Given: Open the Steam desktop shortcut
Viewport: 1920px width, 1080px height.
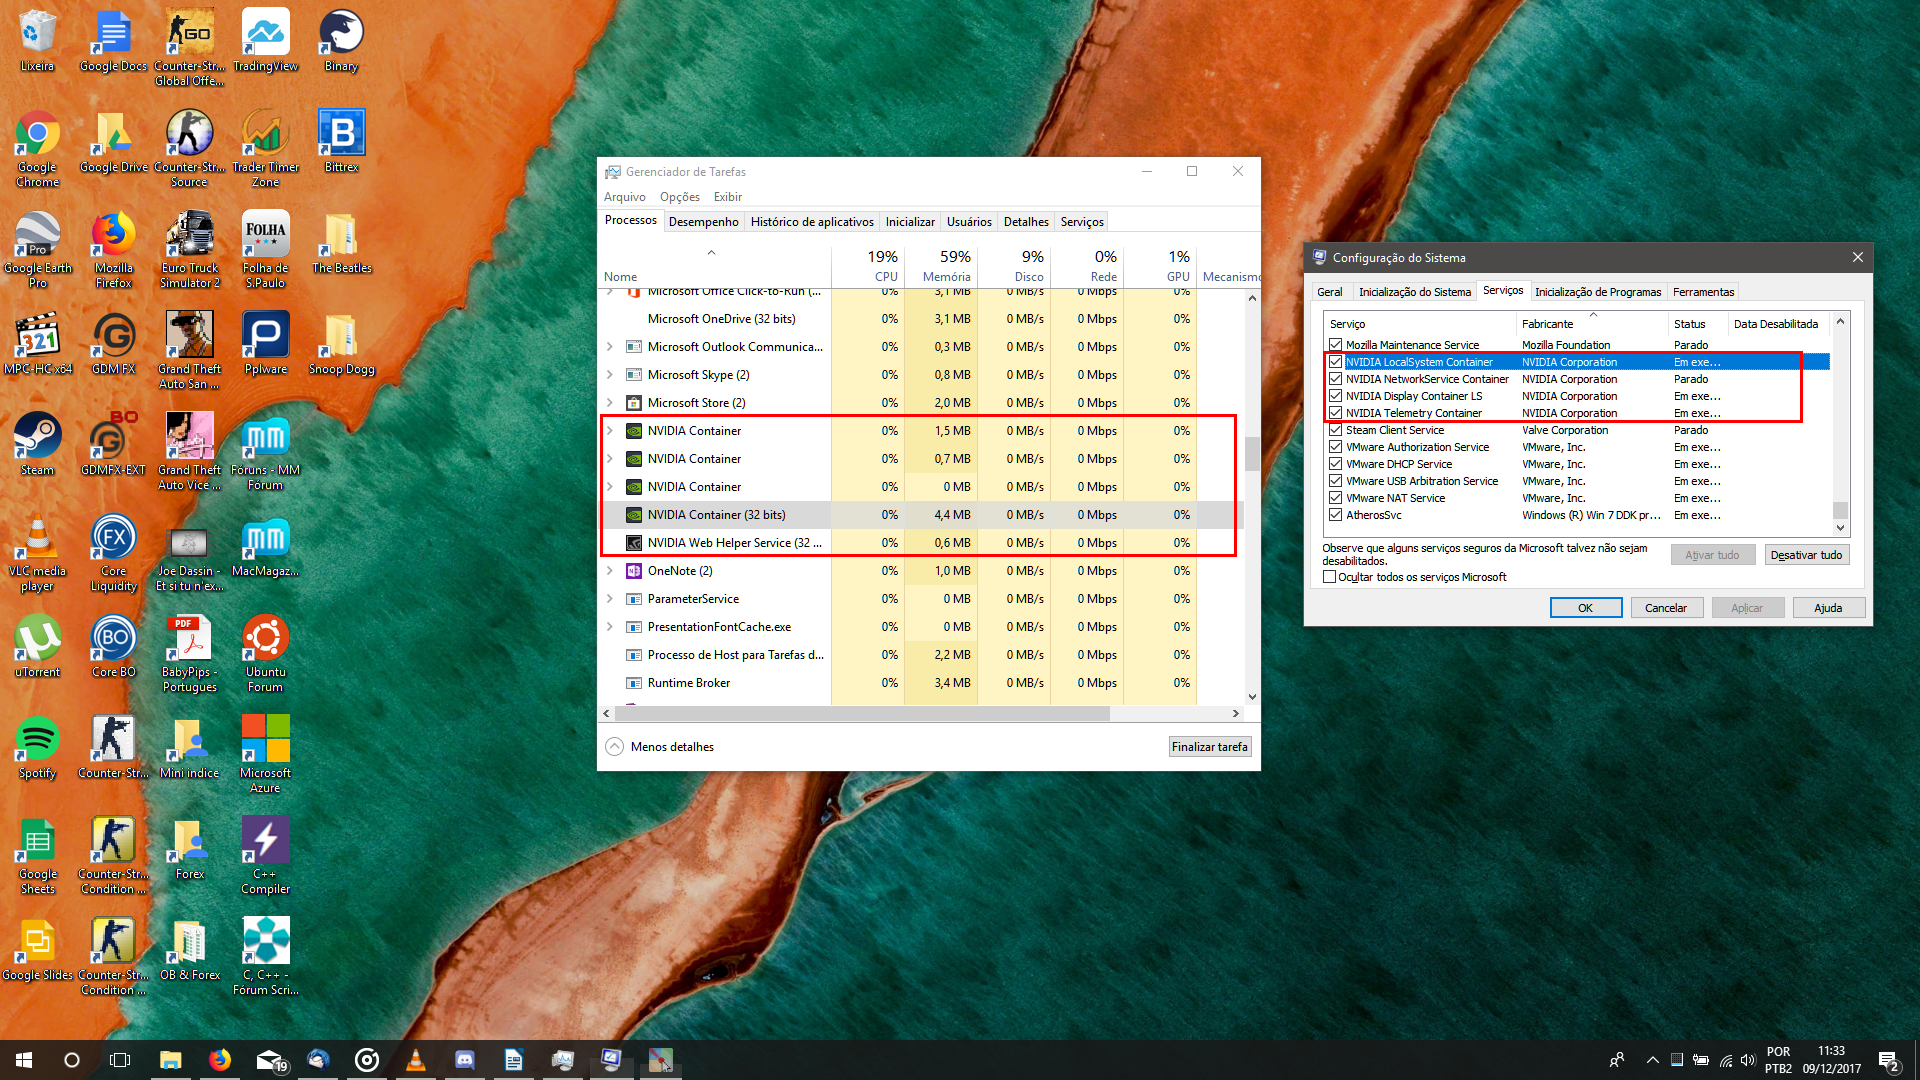Looking at the screenshot, I should [x=38, y=444].
